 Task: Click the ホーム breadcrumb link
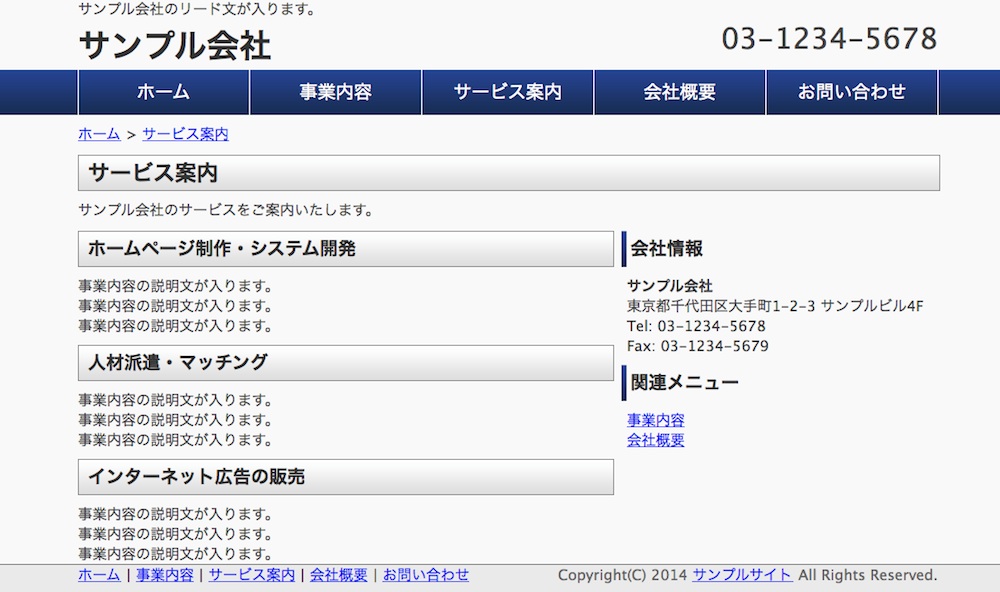(x=99, y=134)
